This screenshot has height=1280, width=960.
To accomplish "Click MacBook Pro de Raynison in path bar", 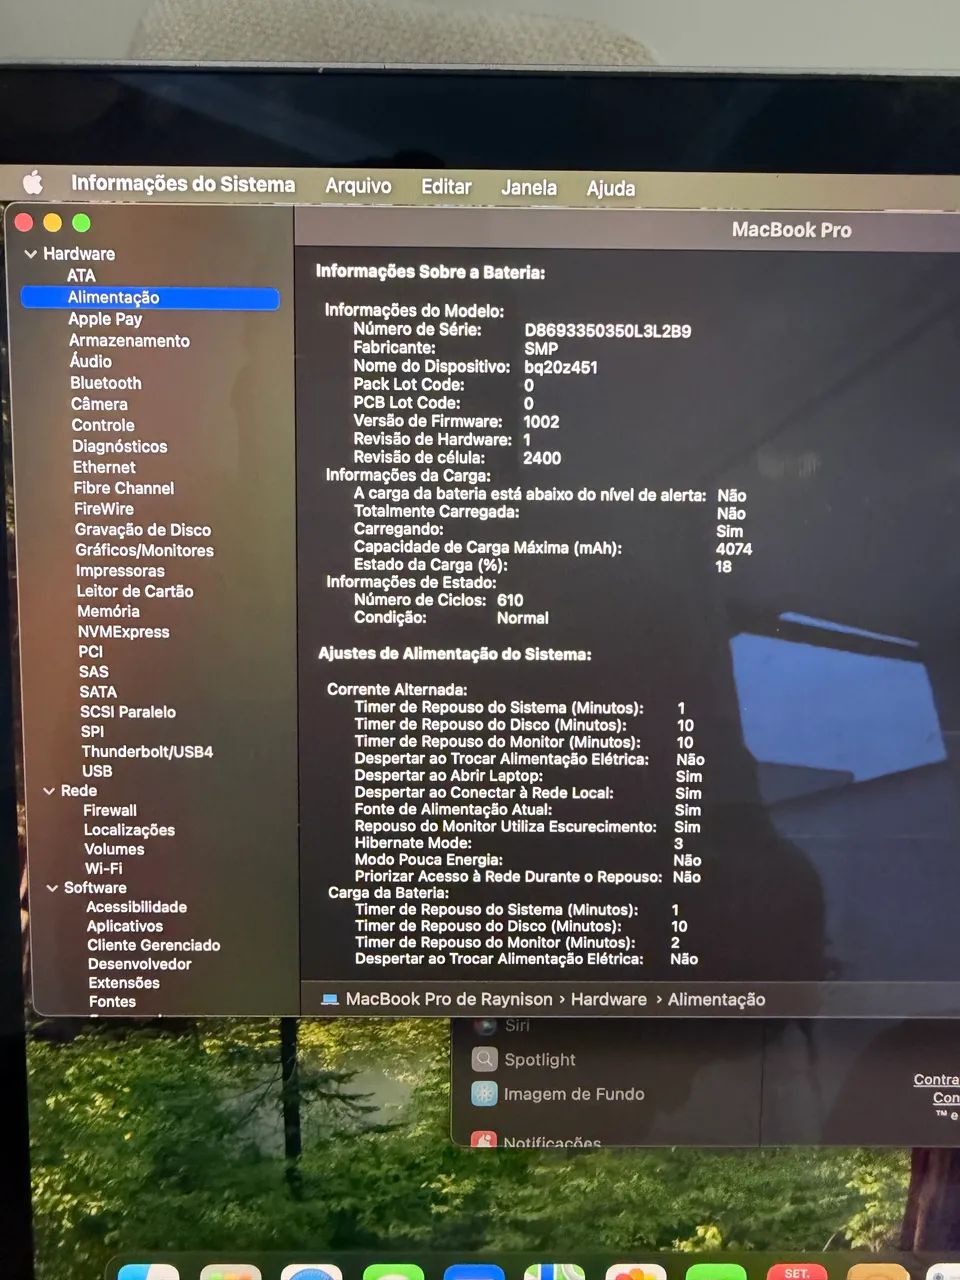I will coord(449,999).
